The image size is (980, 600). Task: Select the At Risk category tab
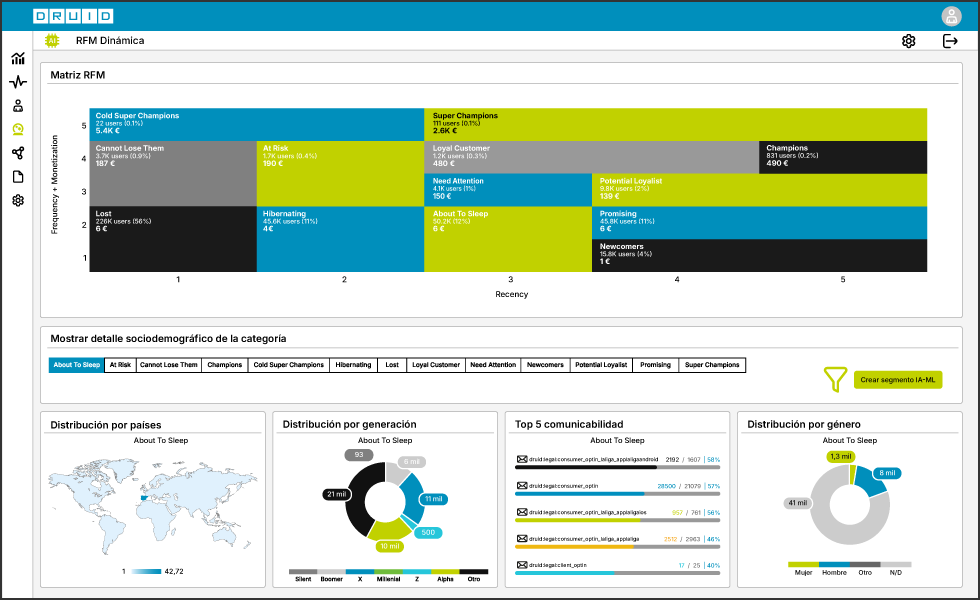pyautogui.click(x=120, y=365)
